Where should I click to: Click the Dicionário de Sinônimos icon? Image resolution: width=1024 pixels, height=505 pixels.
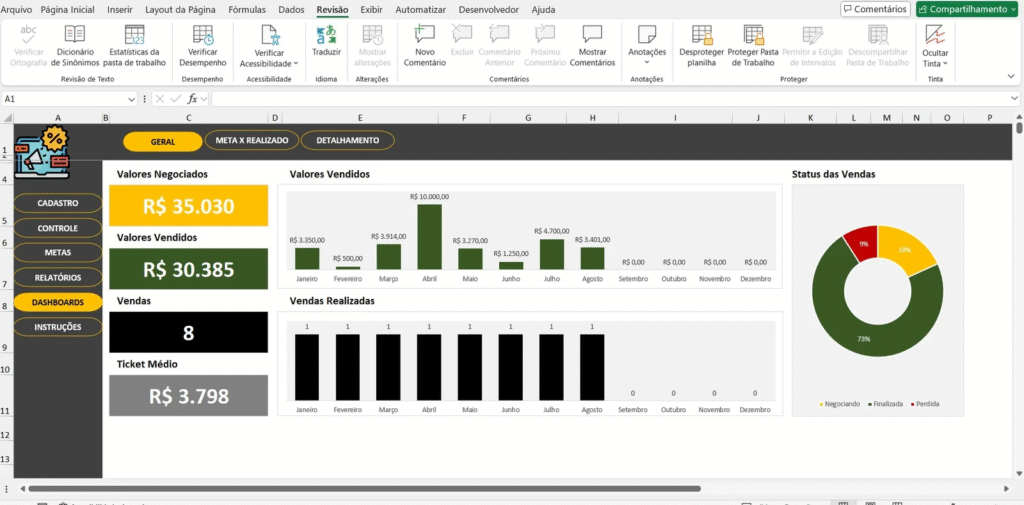[x=75, y=36]
